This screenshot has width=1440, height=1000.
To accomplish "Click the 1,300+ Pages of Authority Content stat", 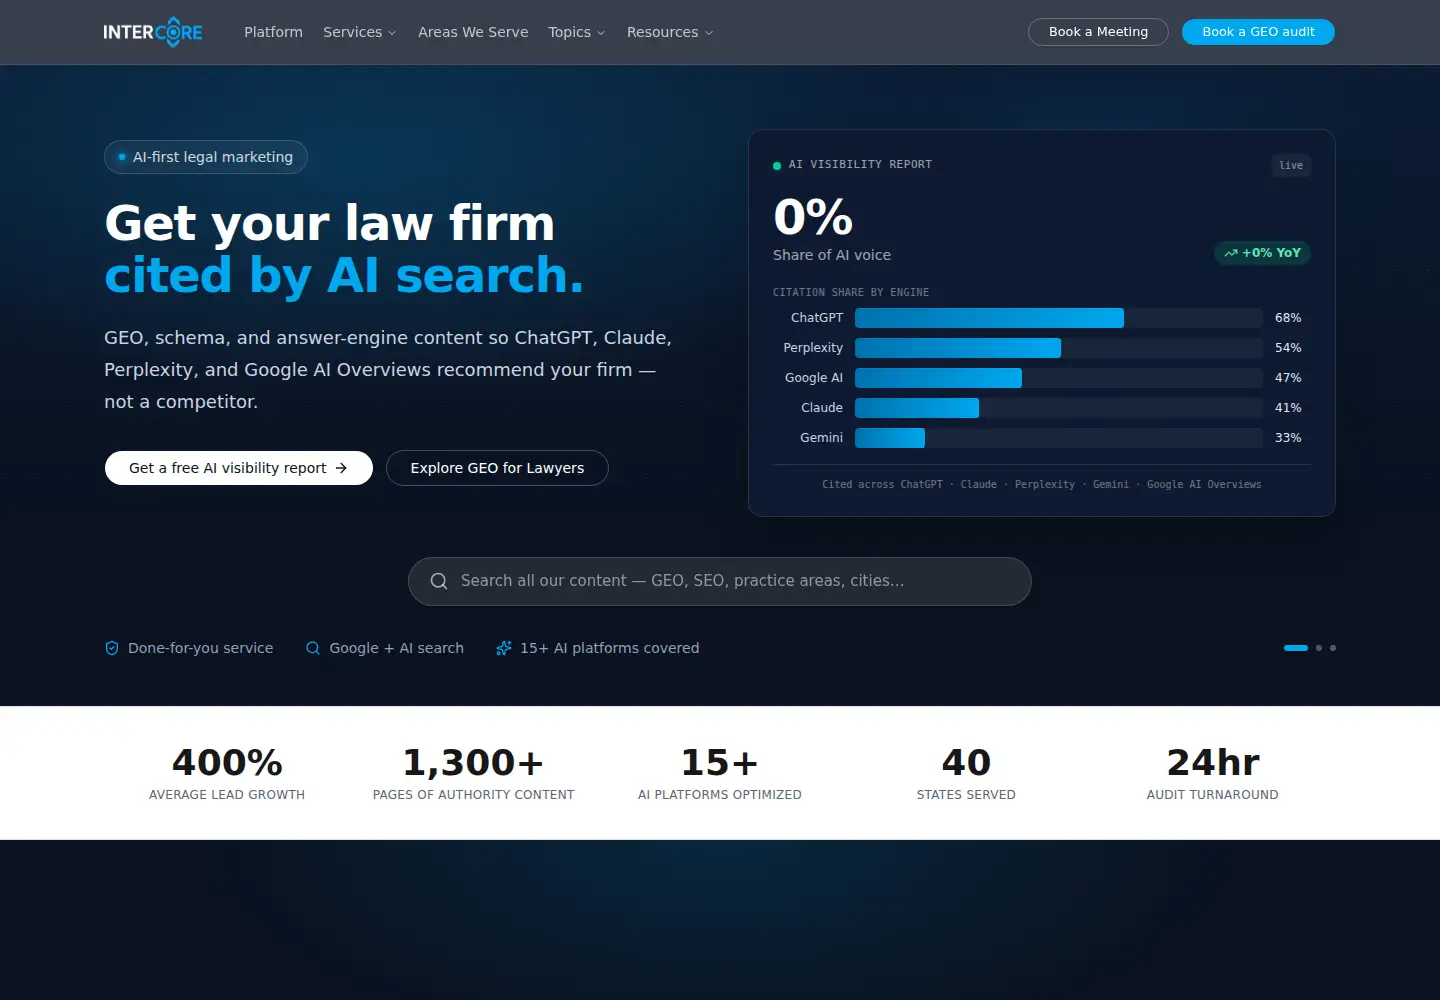I will (x=474, y=773).
